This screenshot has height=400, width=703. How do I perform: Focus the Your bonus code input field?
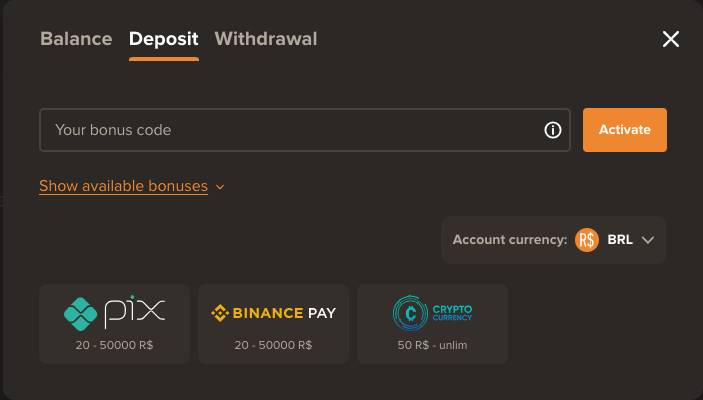coord(290,130)
